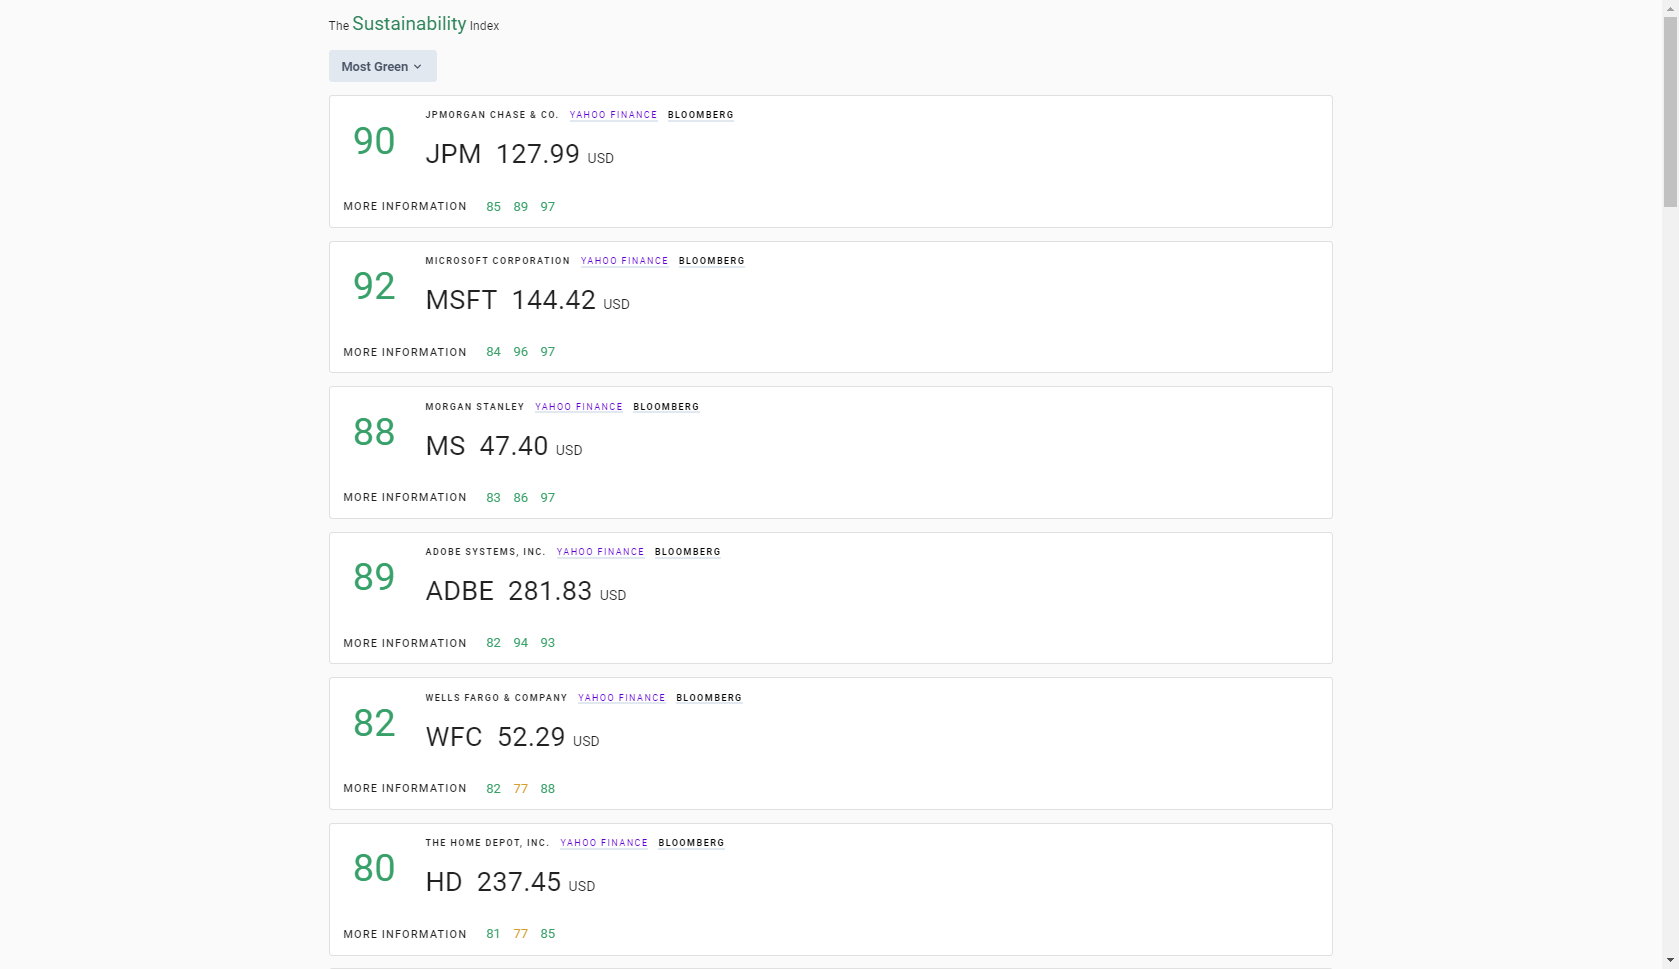Viewport: 1679px width, 969px height.
Task: Expand More Information for Microsoft Corporation
Action: click(404, 352)
